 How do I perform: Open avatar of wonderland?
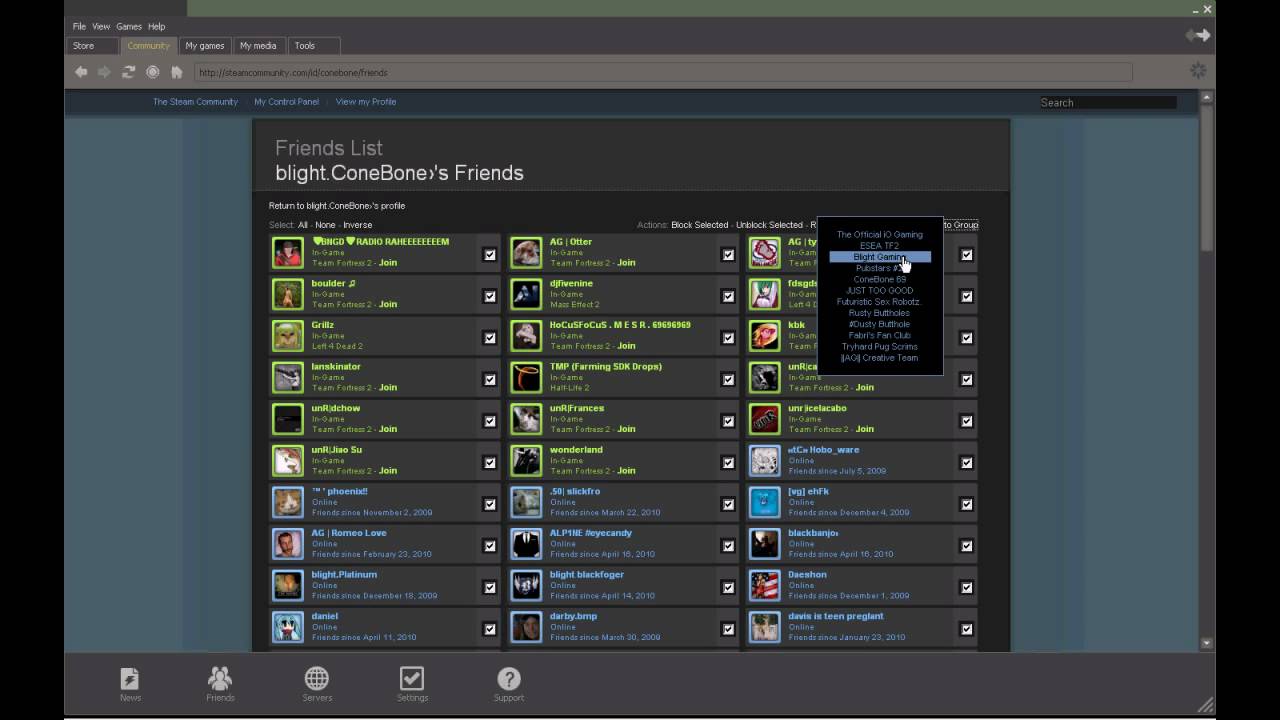pos(526,461)
